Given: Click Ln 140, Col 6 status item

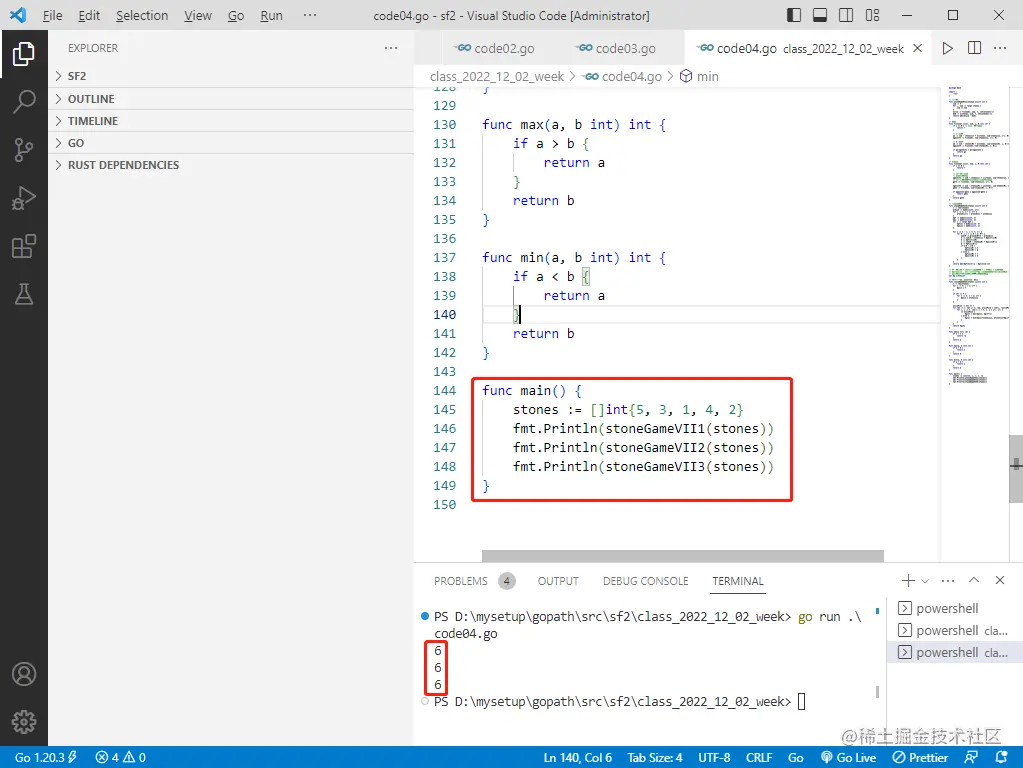Looking at the screenshot, I should coord(577,758).
